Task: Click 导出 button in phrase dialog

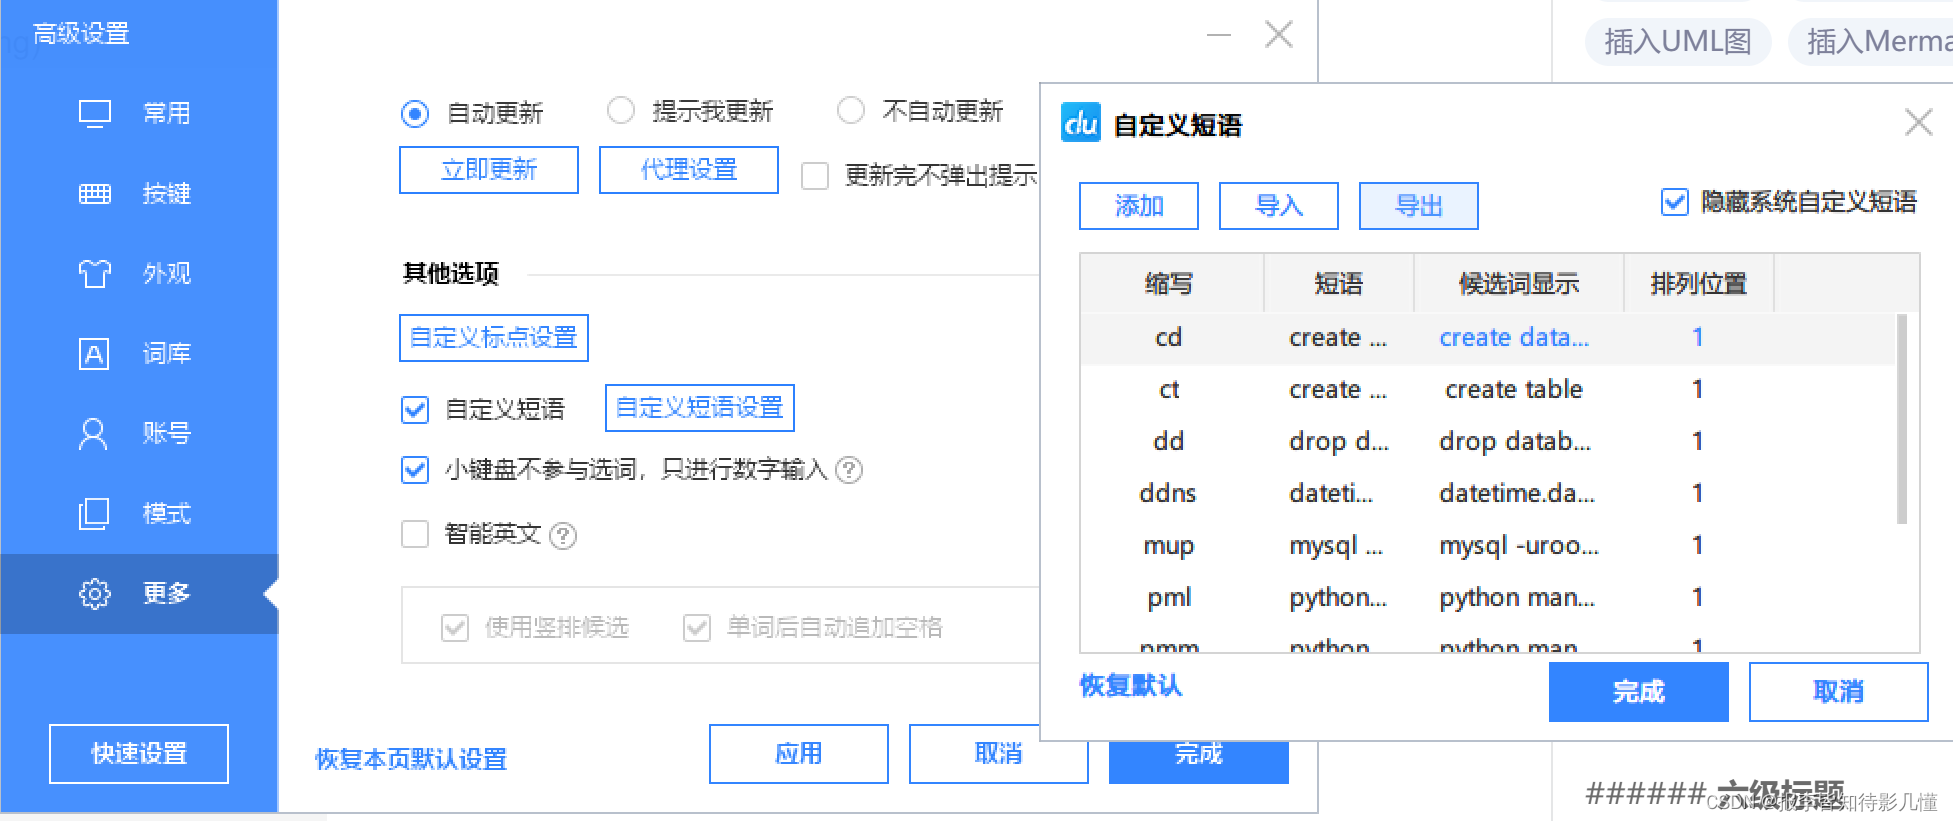Action: click(1419, 206)
